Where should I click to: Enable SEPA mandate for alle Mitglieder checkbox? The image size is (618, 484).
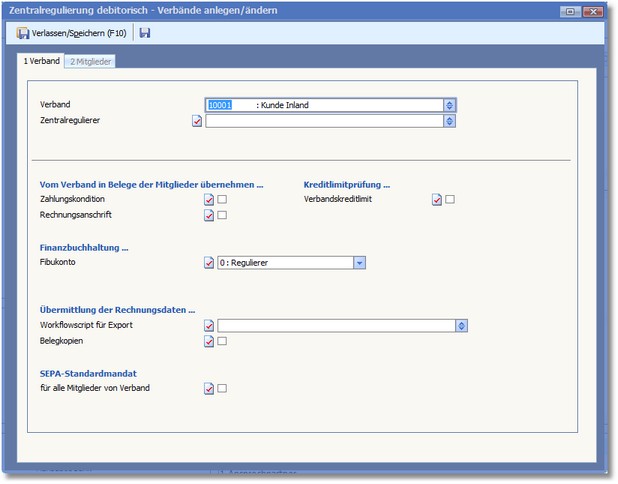(x=222, y=389)
